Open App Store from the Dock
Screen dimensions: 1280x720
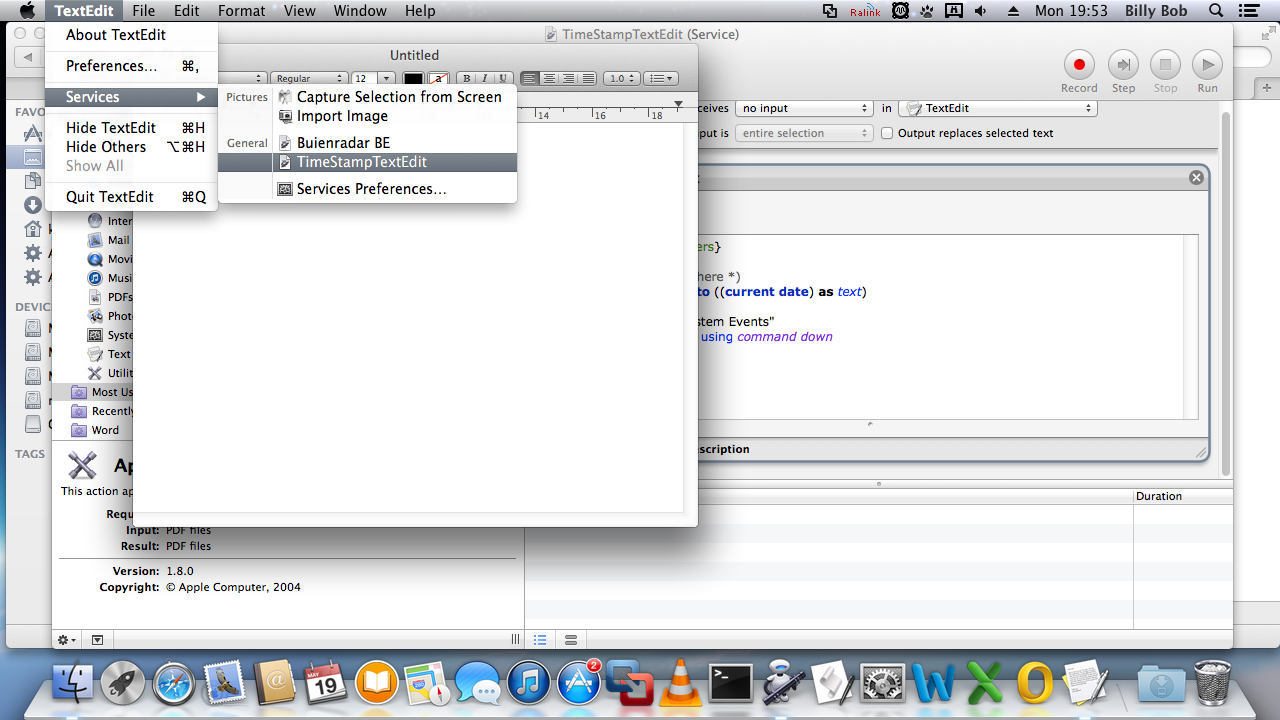[579, 685]
